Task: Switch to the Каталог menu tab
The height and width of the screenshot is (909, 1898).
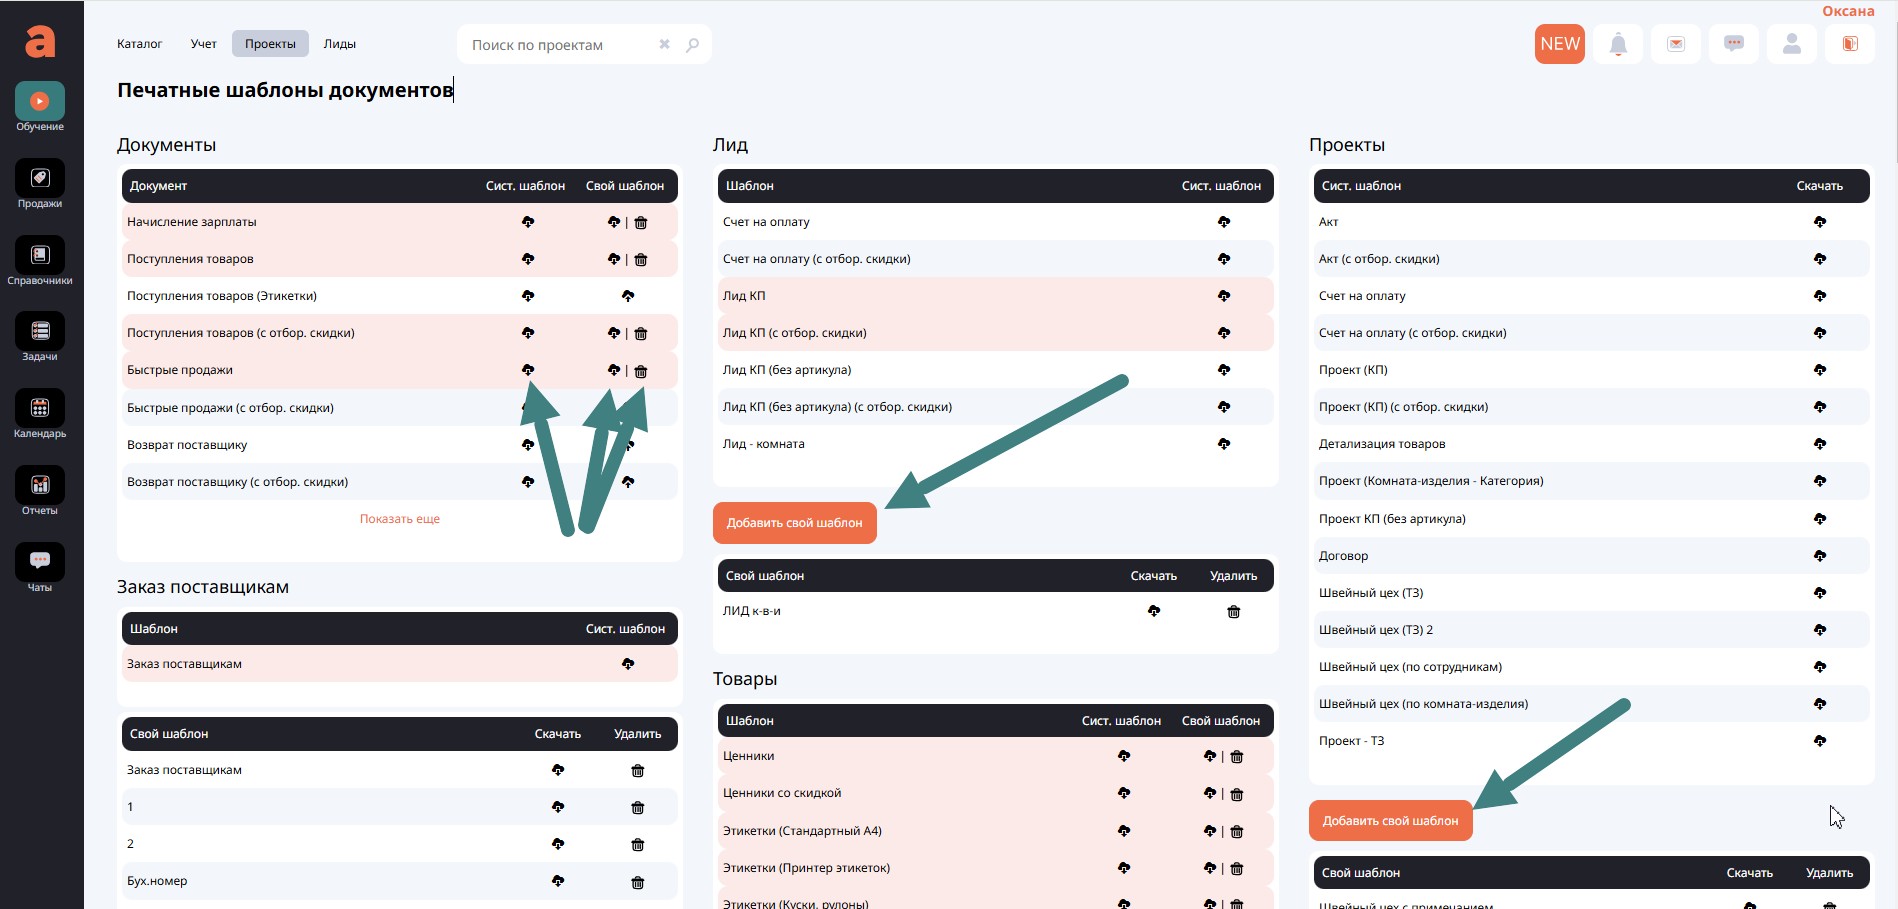Action: click(139, 44)
